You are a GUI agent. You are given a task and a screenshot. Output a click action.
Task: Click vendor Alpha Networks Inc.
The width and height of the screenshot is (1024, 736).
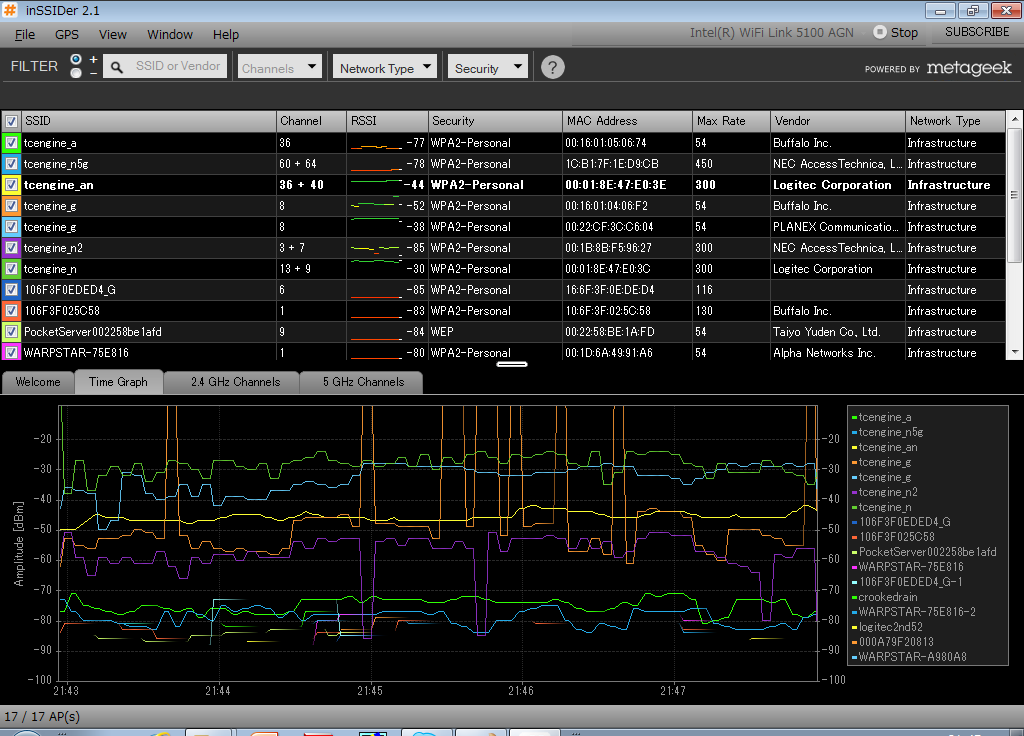tap(824, 353)
